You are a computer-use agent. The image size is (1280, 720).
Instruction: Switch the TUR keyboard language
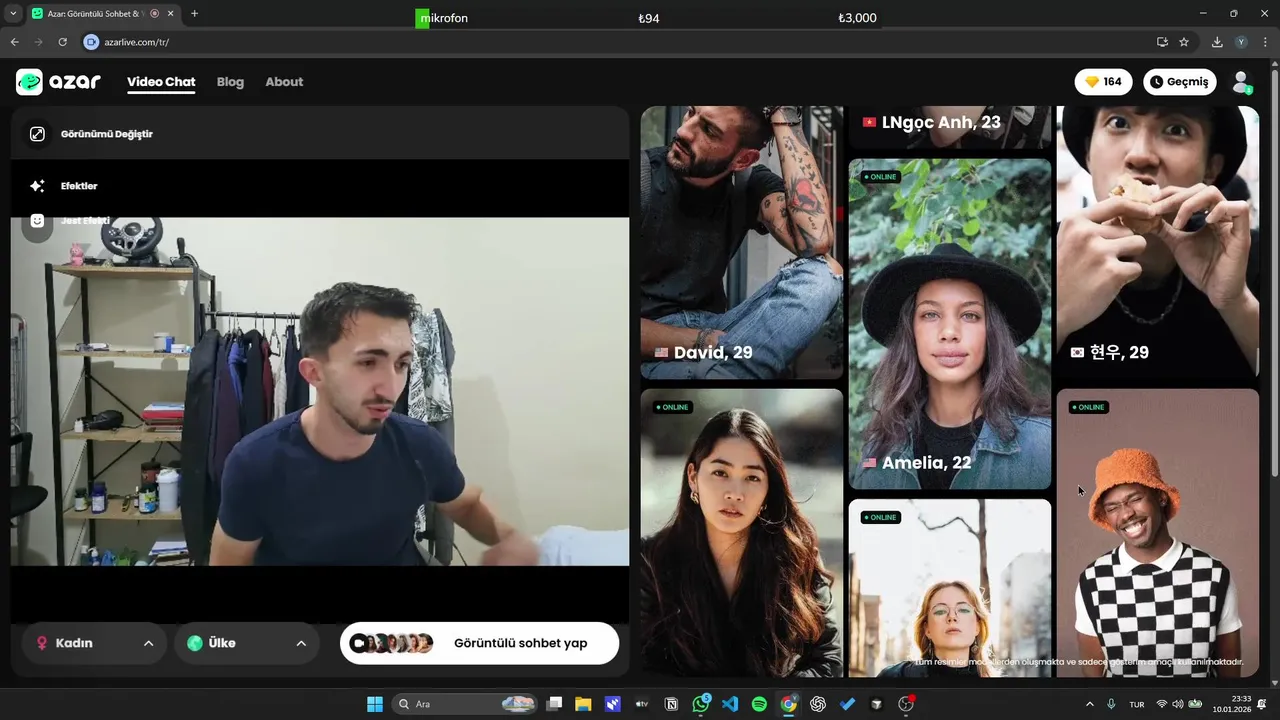[1137, 704]
